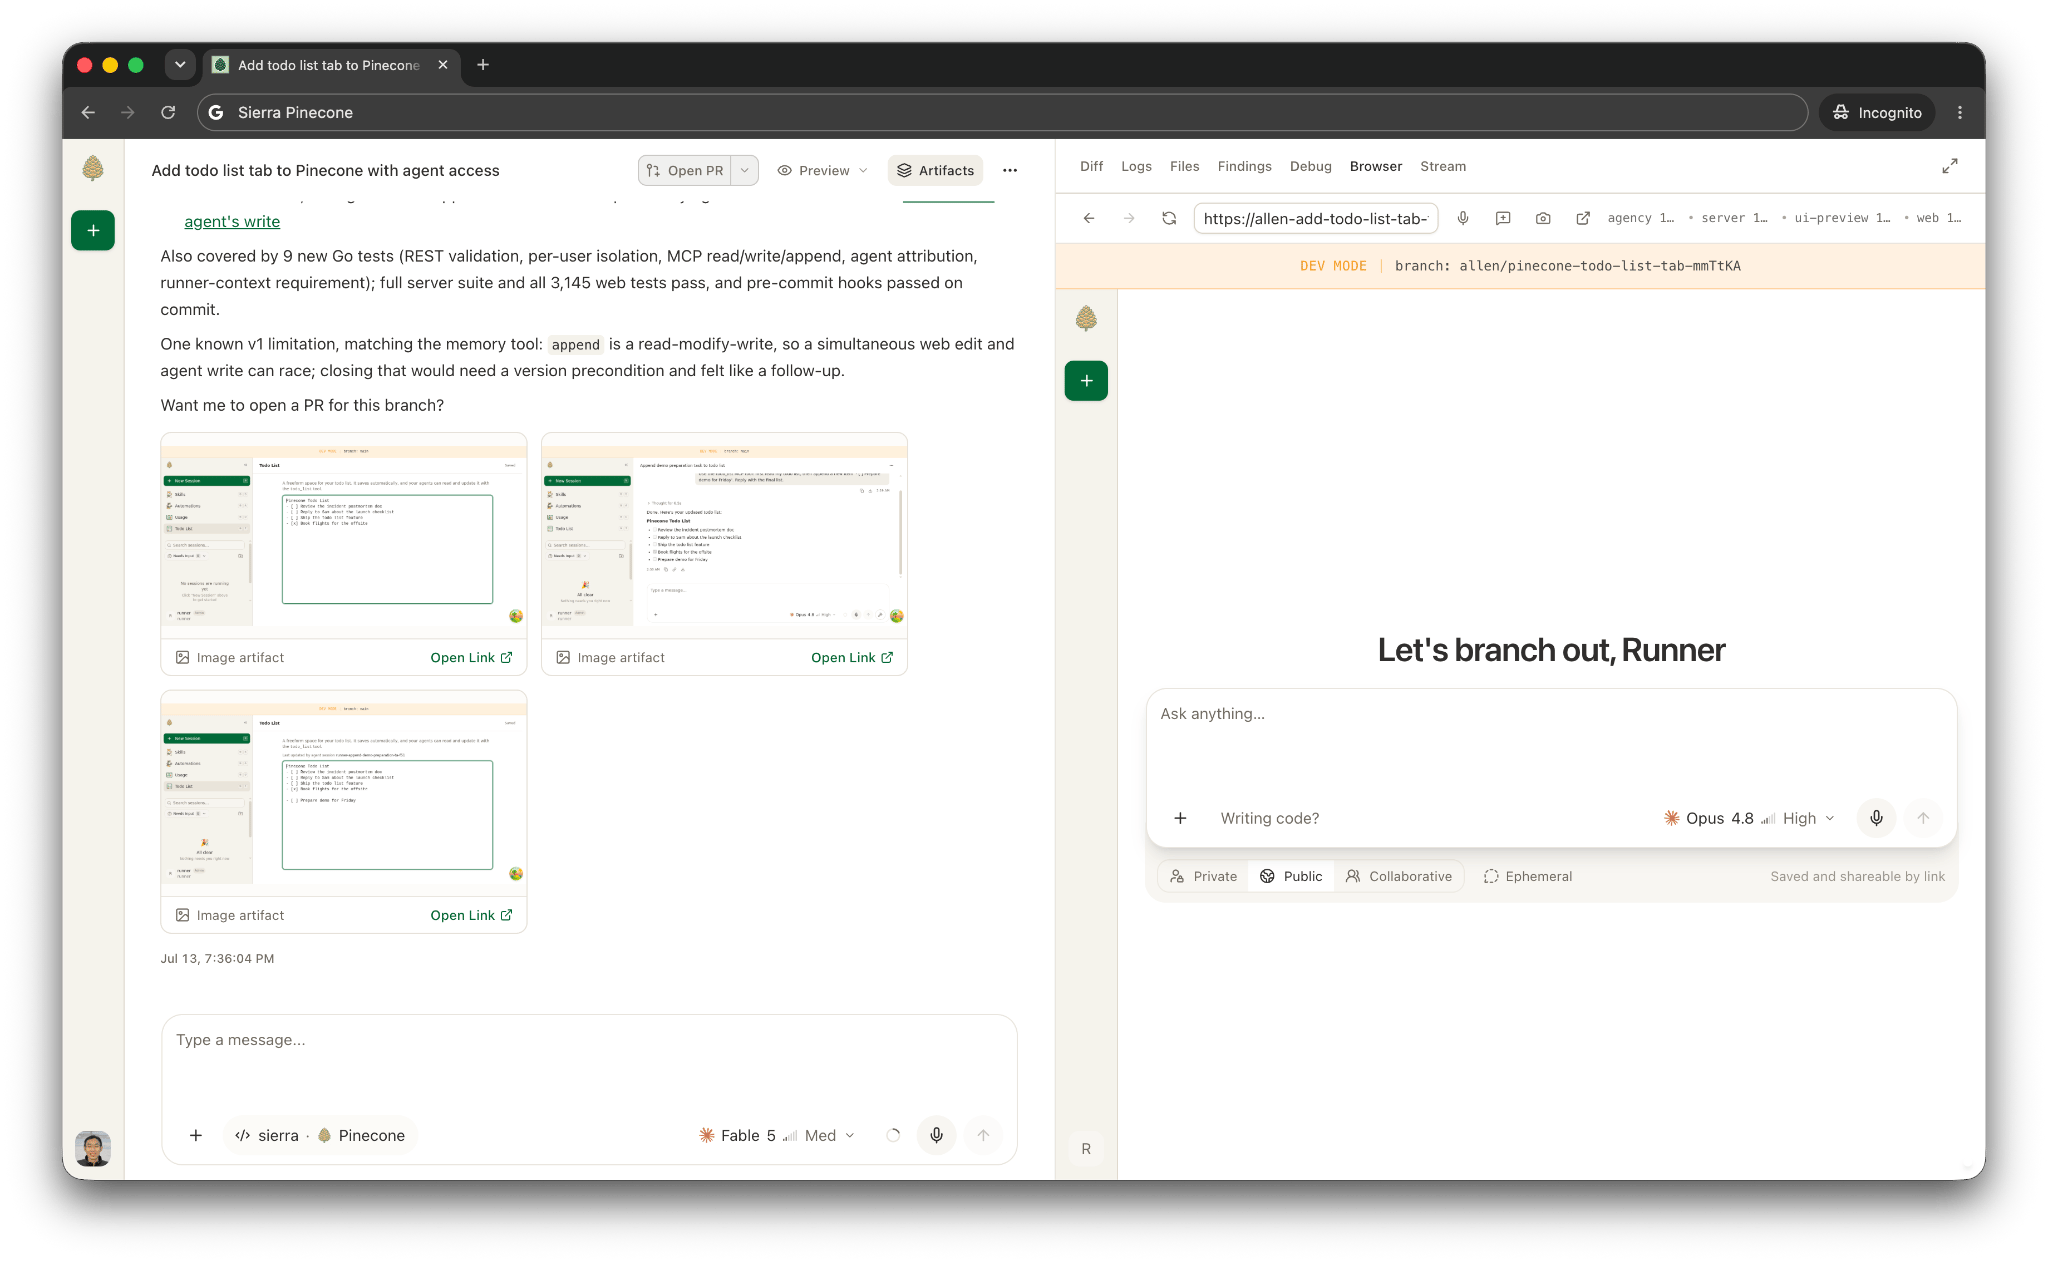Click the microphone in the message composer
The image size is (2048, 1262).
point(937,1135)
